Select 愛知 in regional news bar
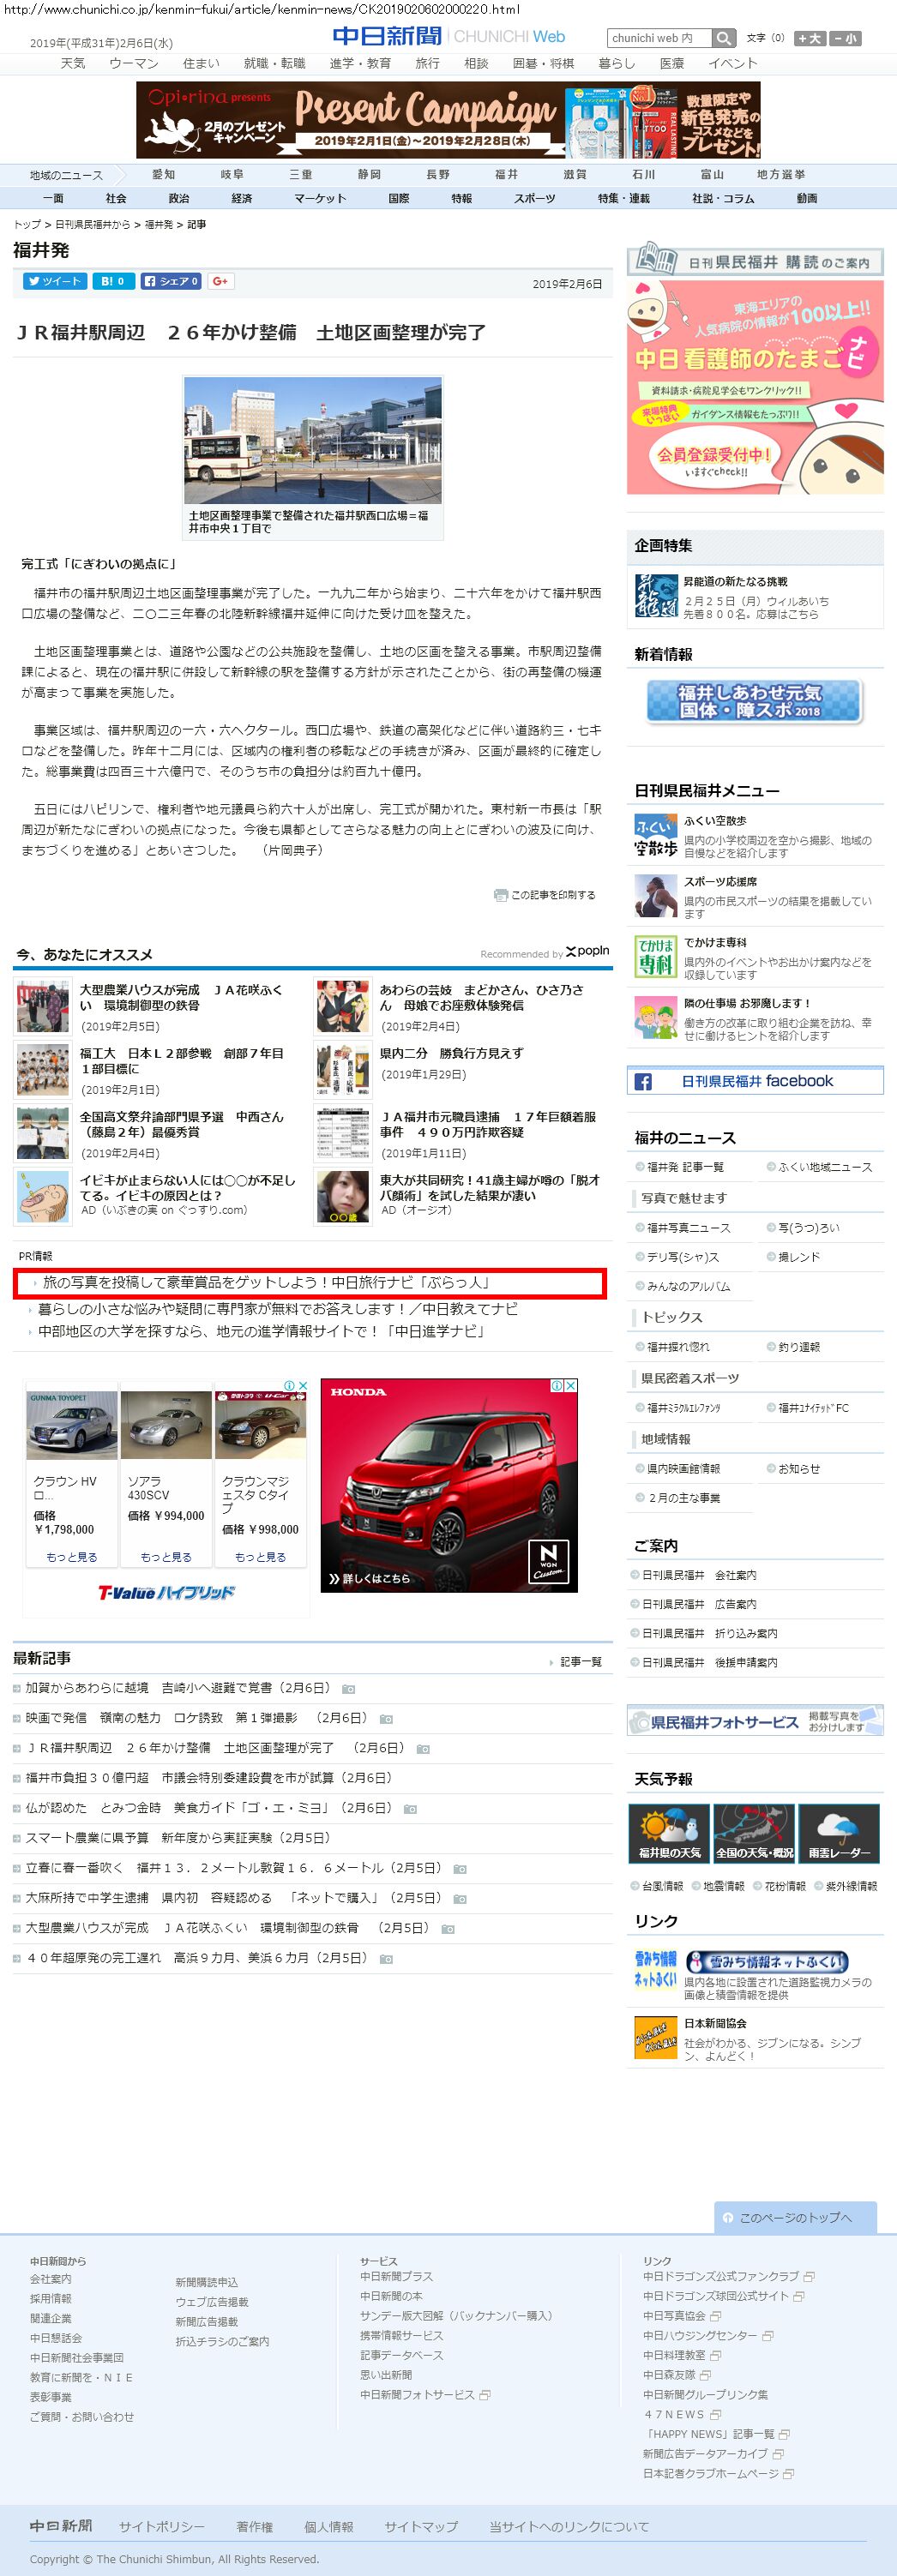This screenshot has height=2576, width=897. (163, 174)
